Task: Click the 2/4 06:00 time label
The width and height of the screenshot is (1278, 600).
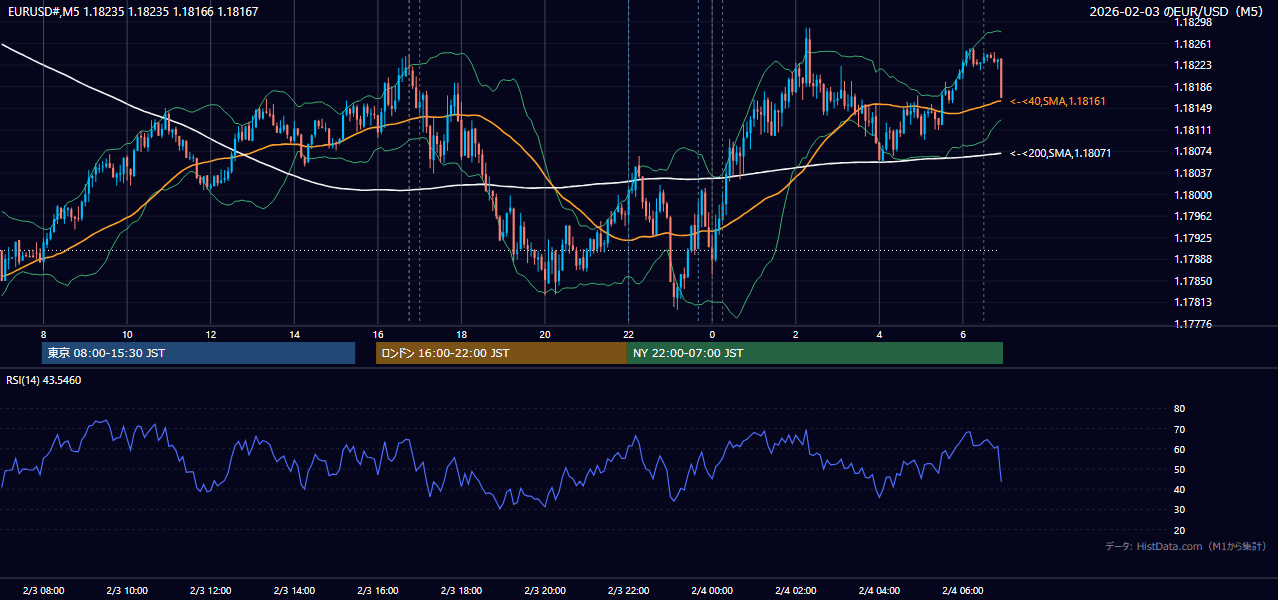Action: (963, 590)
